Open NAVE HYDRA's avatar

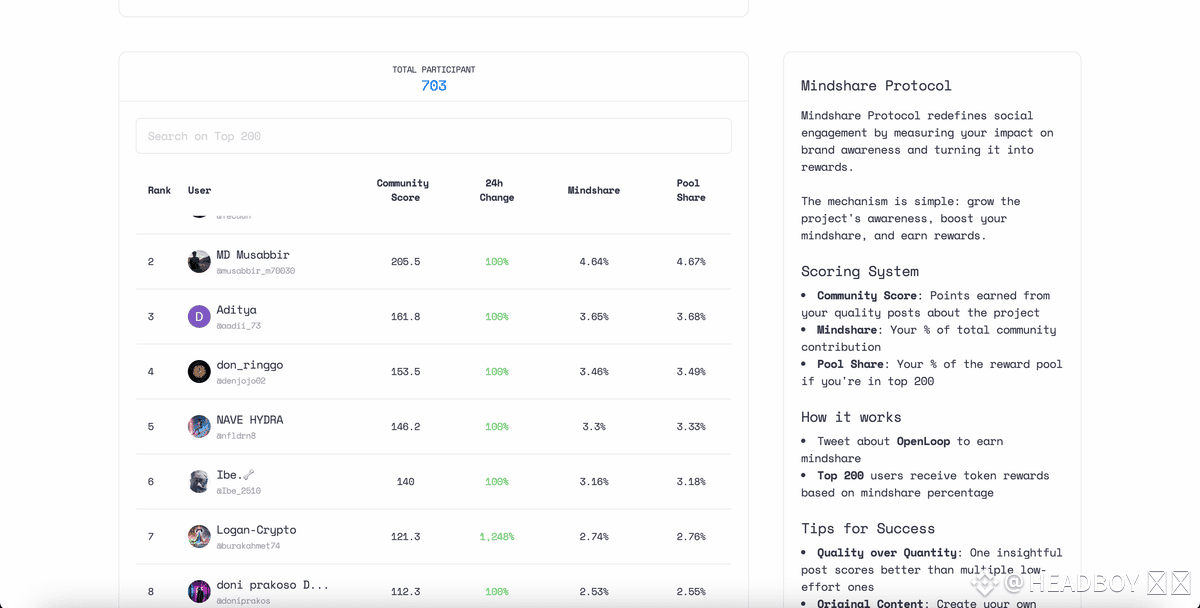(199, 427)
